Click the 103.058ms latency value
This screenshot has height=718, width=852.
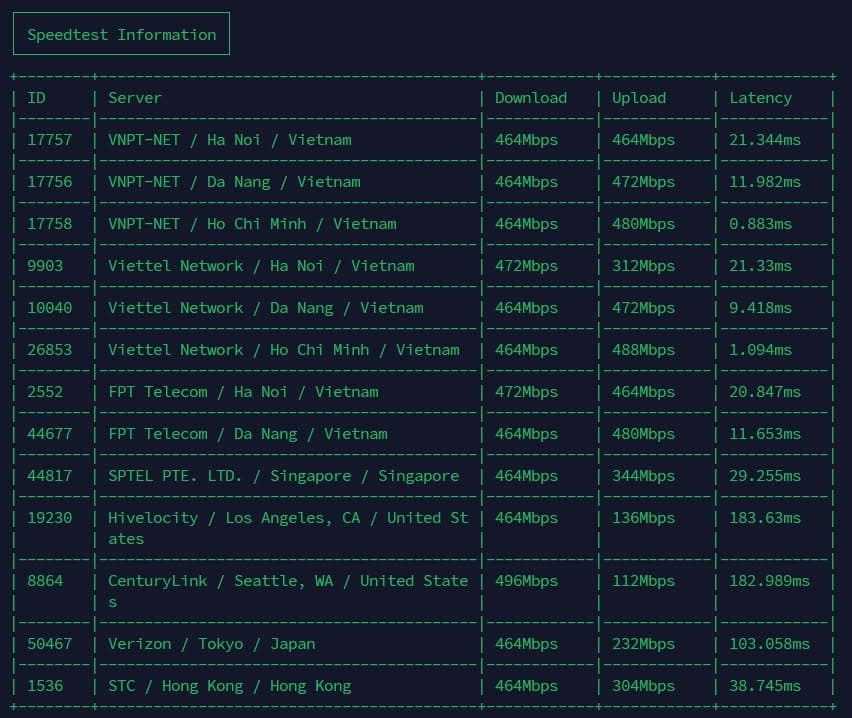(769, 644)
